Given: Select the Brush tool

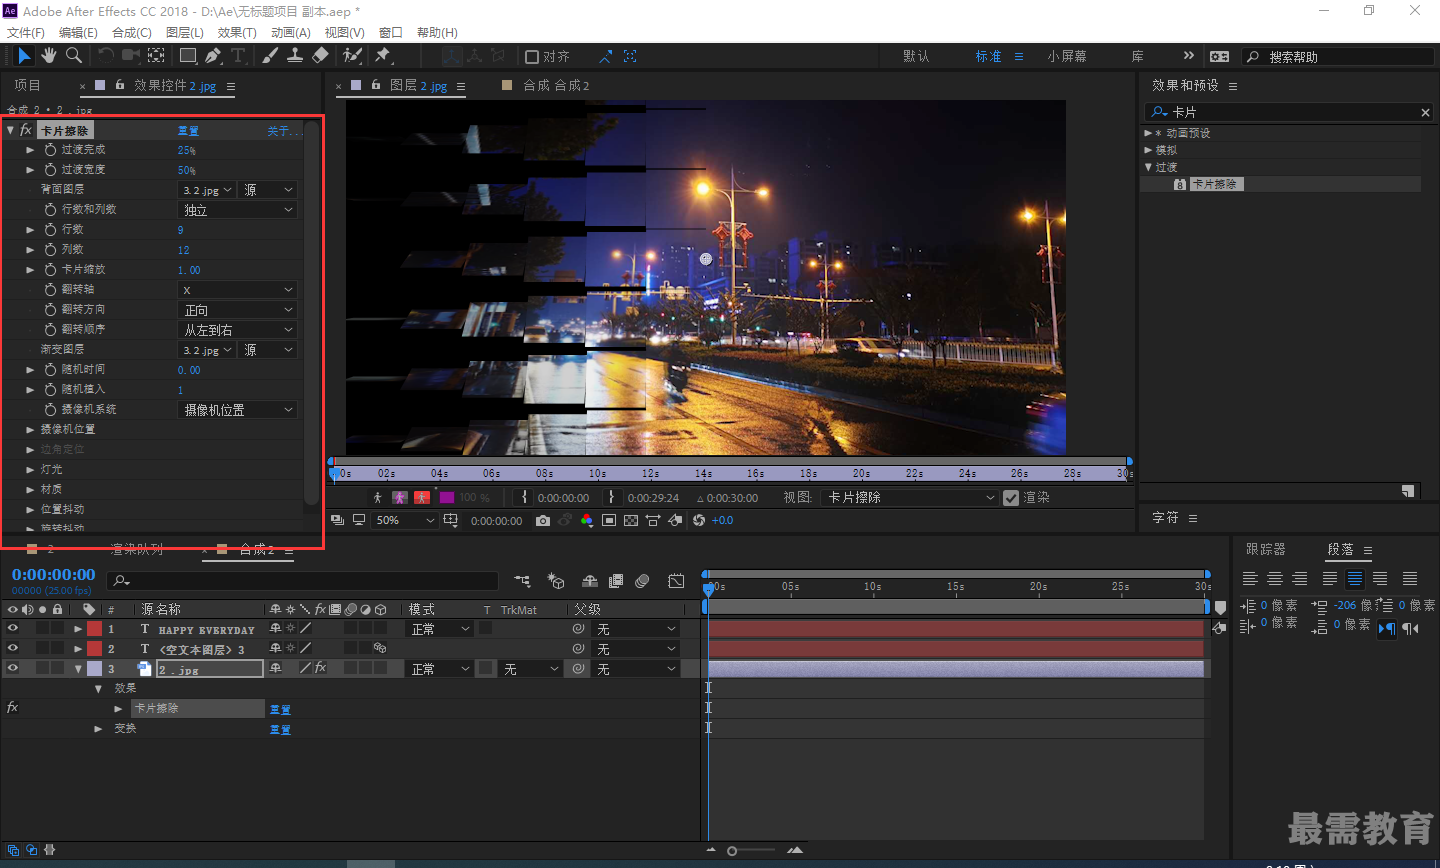Looking at the screenshot, I should tap(270, 56).
